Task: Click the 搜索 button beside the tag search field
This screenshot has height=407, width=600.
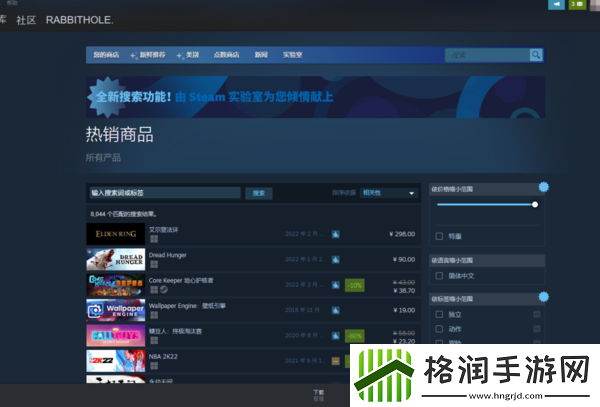Action: coord(259,193)
